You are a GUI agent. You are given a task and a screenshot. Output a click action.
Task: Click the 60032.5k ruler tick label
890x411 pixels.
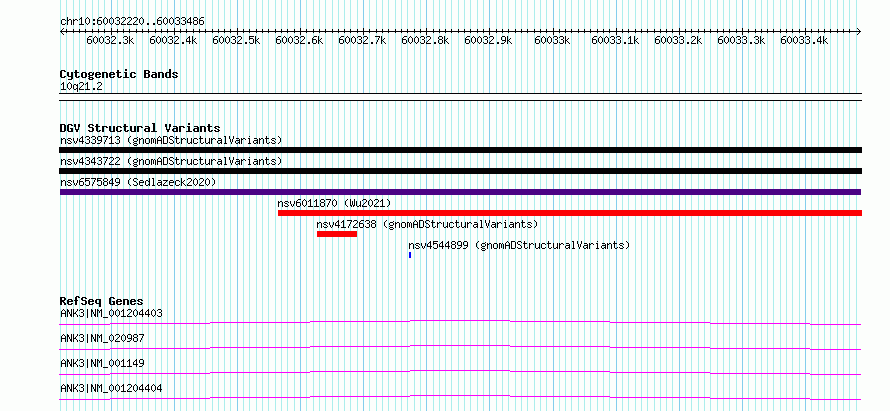tap(237, 40)
